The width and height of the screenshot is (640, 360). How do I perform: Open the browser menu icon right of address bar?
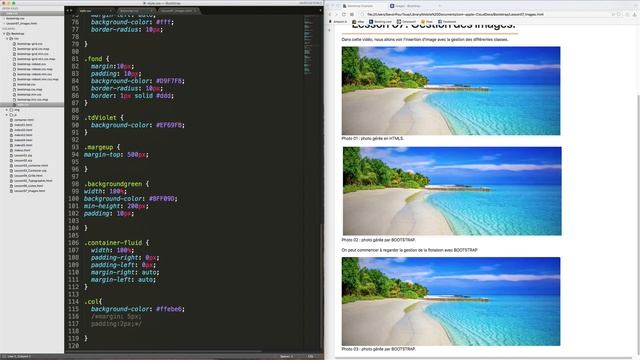[x=635, y=14]
